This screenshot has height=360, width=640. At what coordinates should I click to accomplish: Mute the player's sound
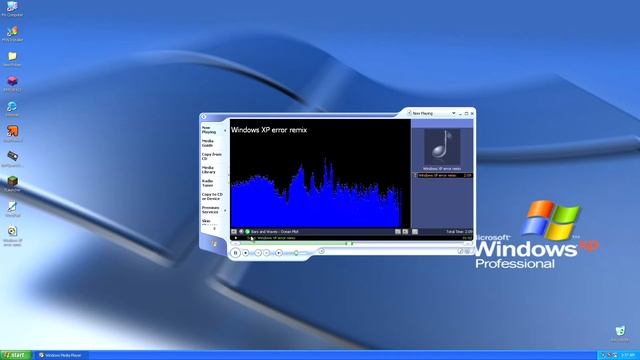279,253
